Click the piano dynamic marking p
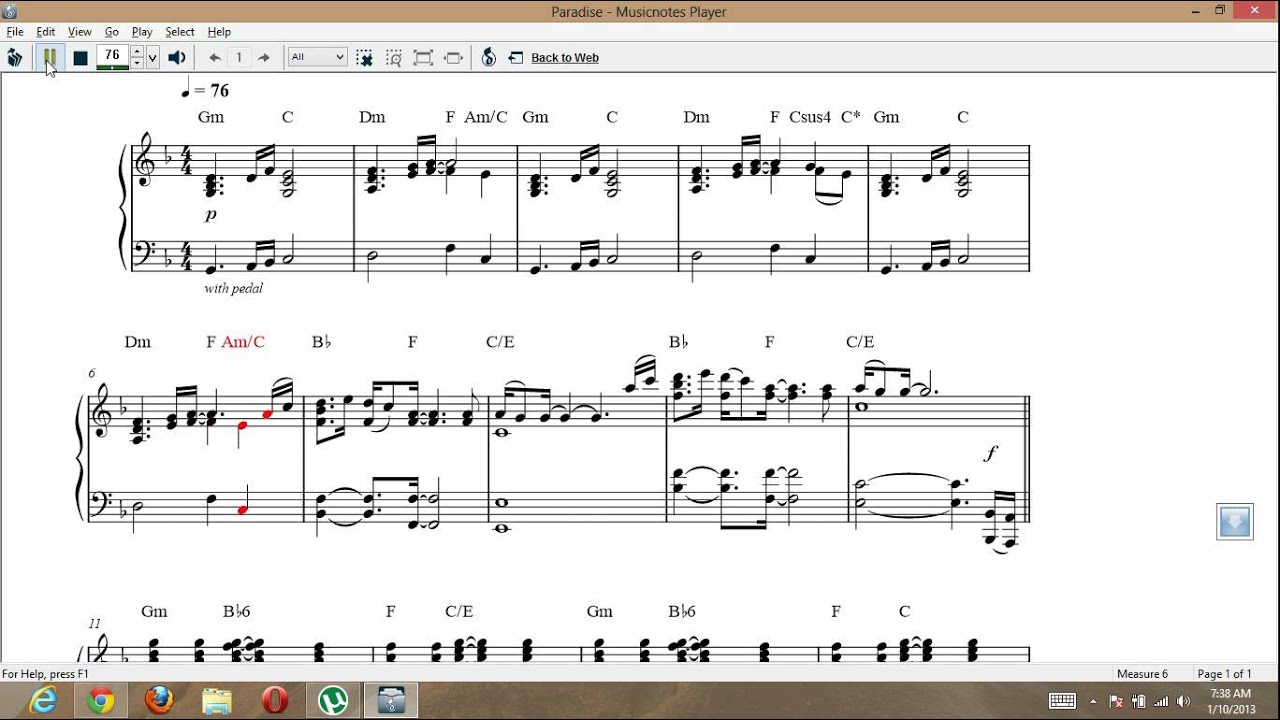 [x=210, y=214]
